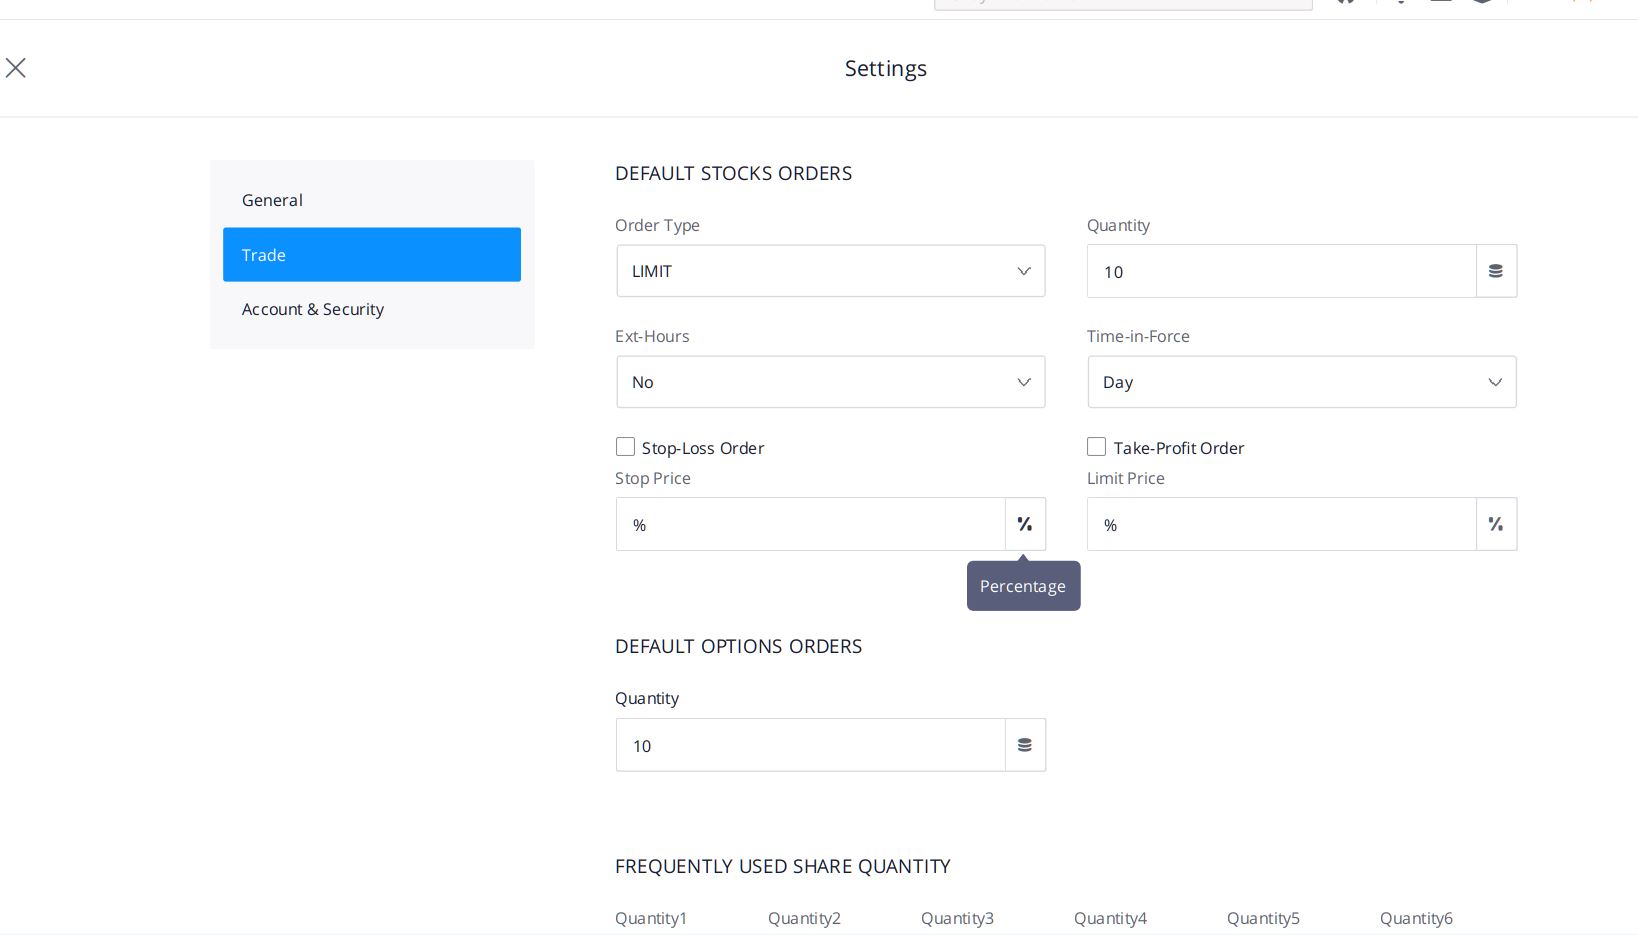Open the Time-in-Force dropdown showing Day

1302,382
